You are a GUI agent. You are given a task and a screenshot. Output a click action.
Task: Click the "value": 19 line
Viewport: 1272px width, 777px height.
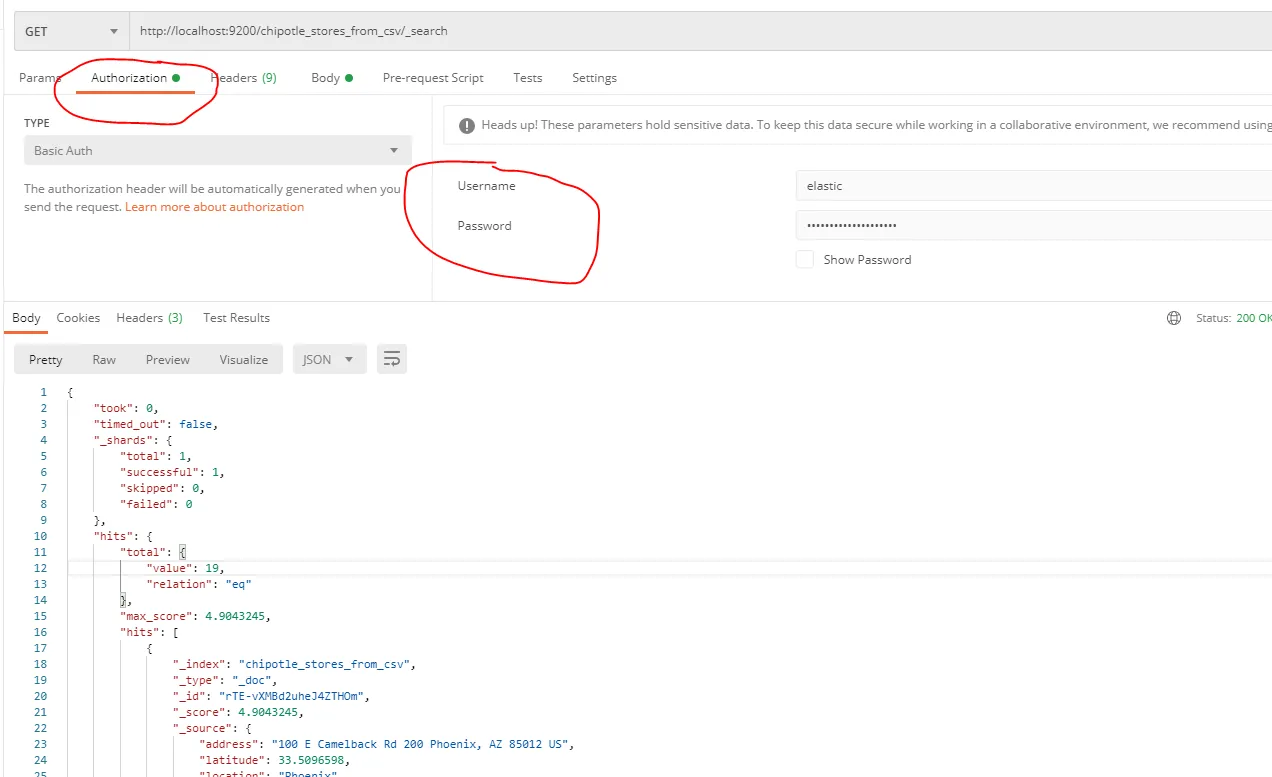tap(186, 568)
